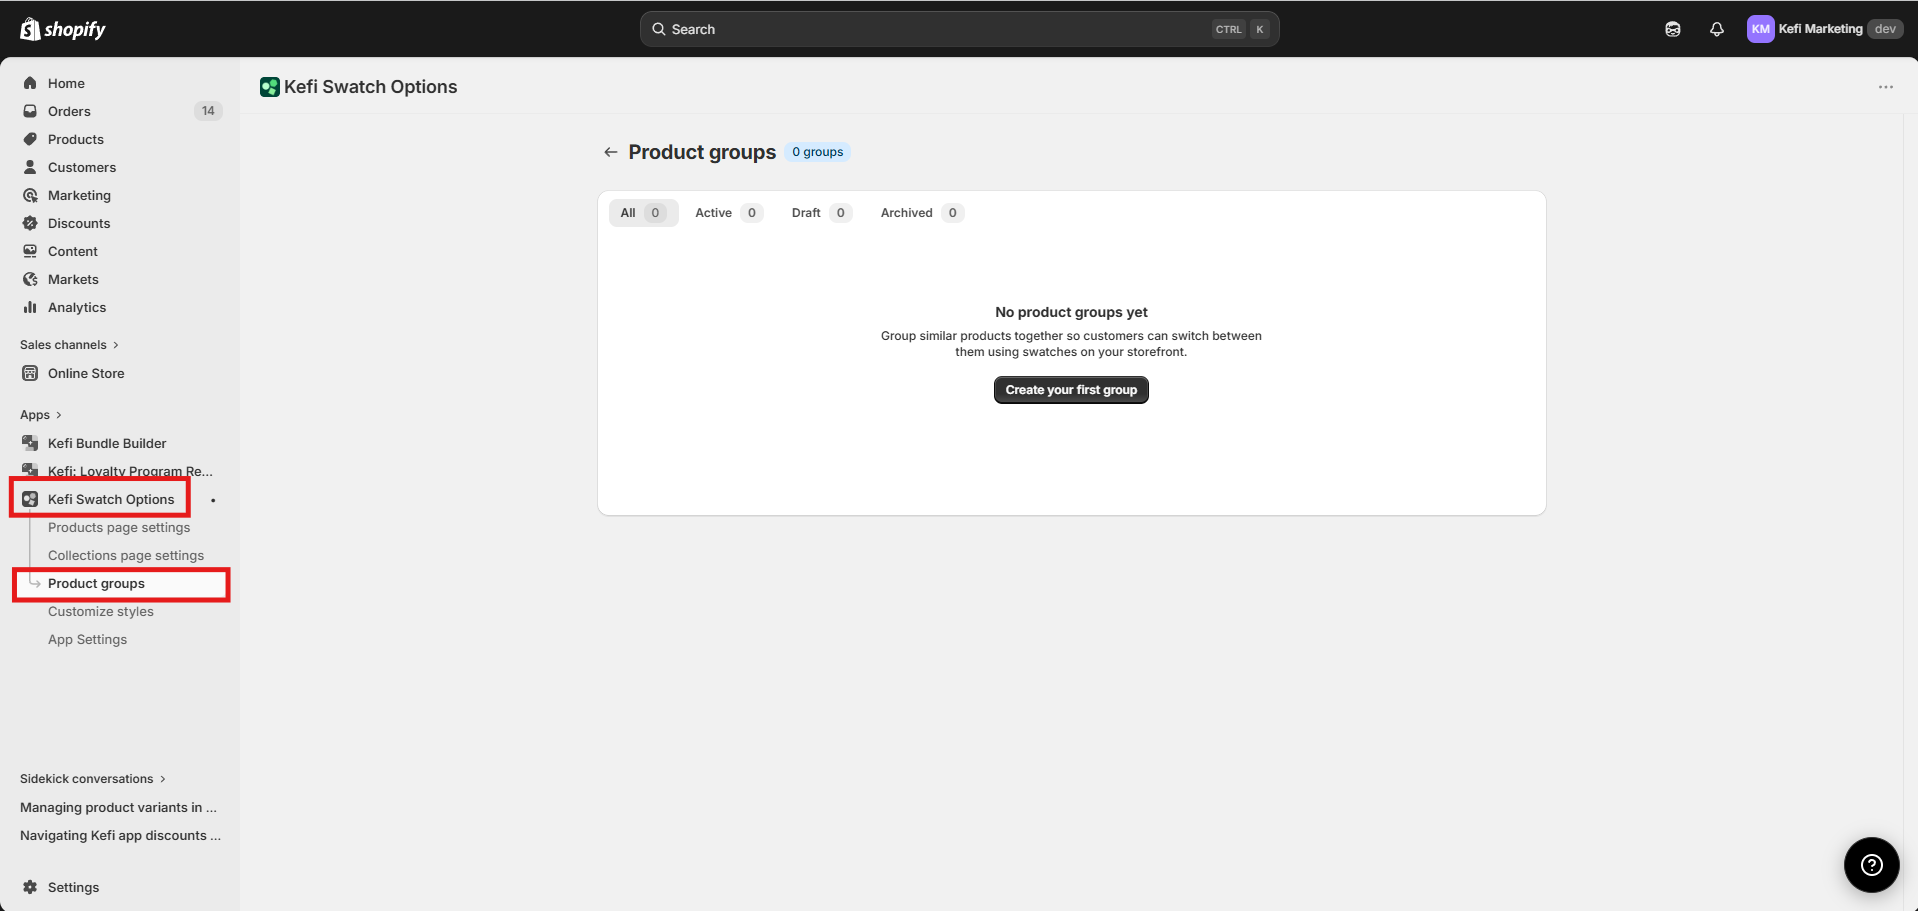
Task: Switch to the Draft tab
Action: point(821,213)
